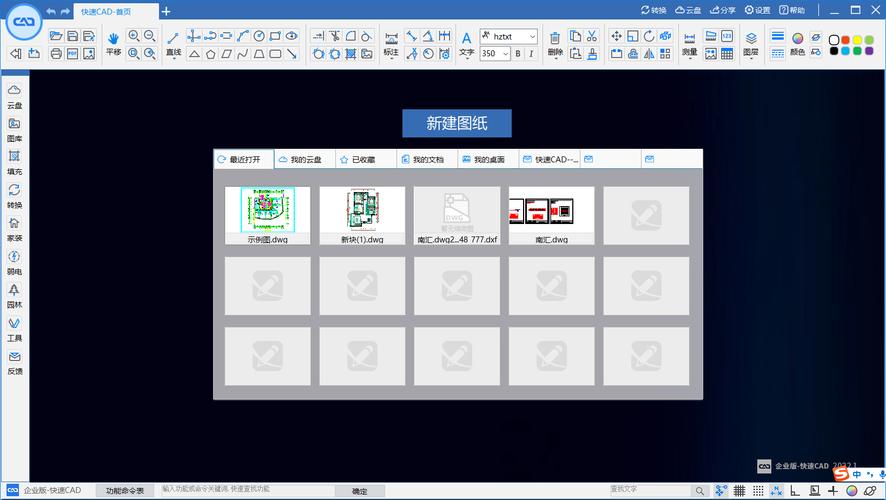
Task: Click the Measure tool icon (测量)
Action: (x=689, y=38)
